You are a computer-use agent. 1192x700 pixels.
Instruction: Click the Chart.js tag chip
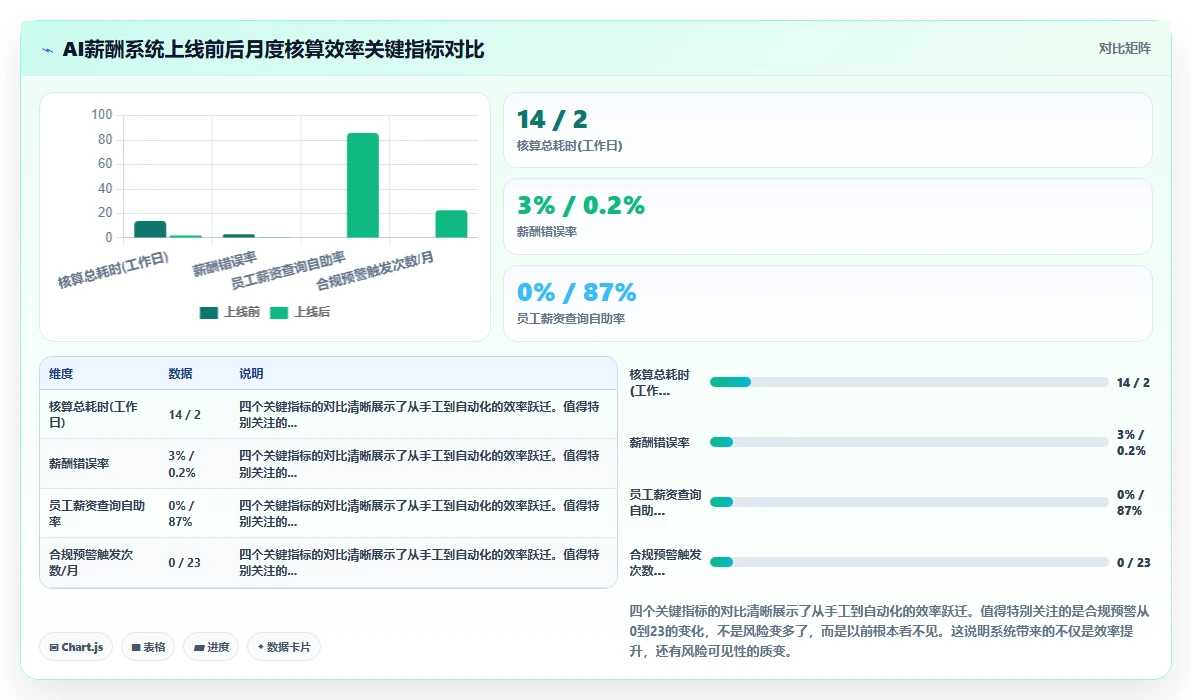tap(76, 647)
